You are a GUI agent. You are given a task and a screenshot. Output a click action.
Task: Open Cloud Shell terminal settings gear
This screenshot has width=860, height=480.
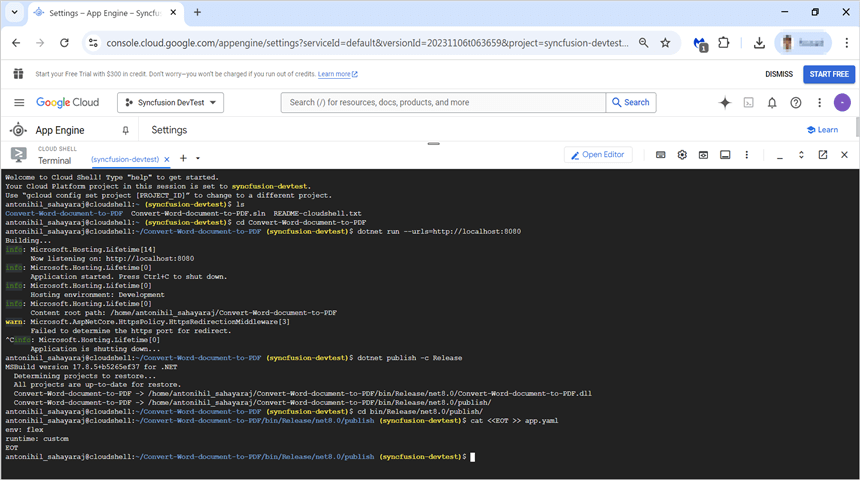pyautogui.click(x=682, y=155)
